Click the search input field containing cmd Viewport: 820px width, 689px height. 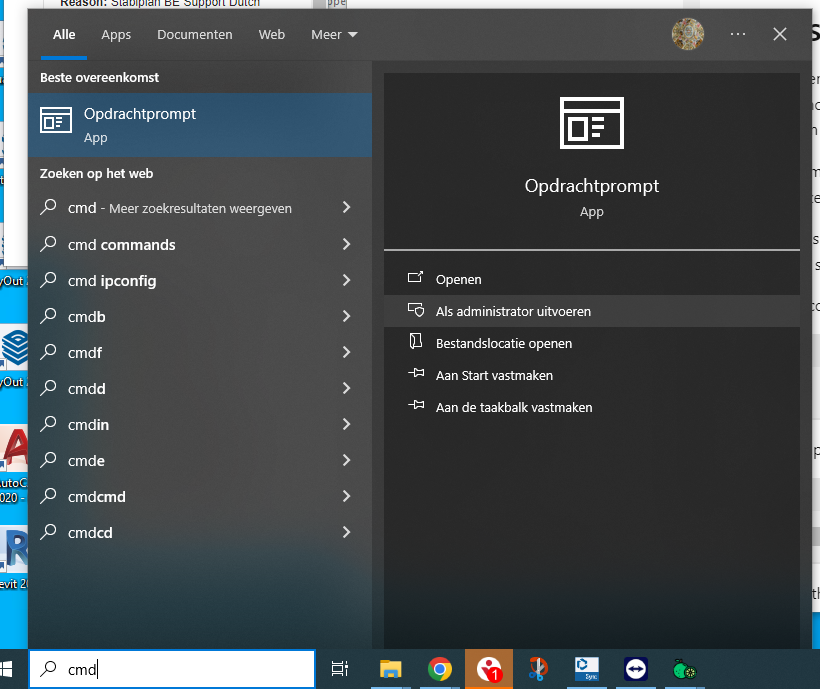click(x=172, y=669)
